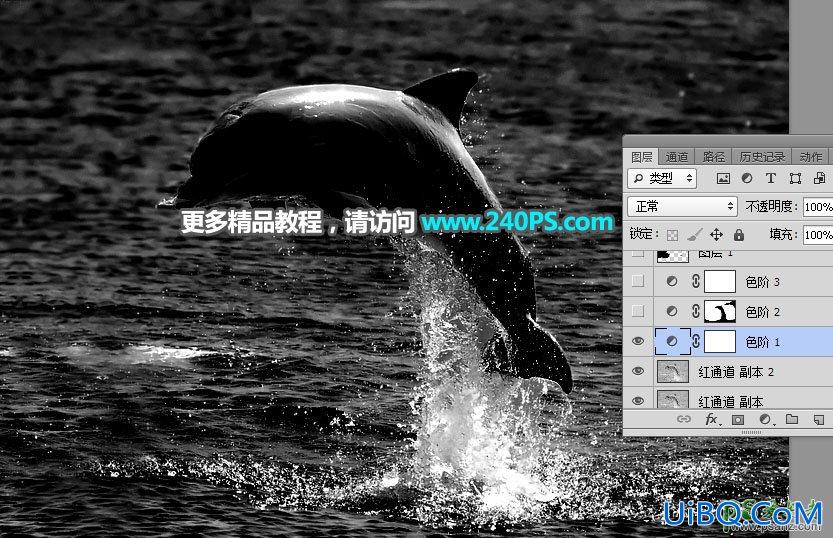Create new fill or adjustment layer
Image resolution: width=833 pixels, height=538 pixels.
(x=766, y=420)
